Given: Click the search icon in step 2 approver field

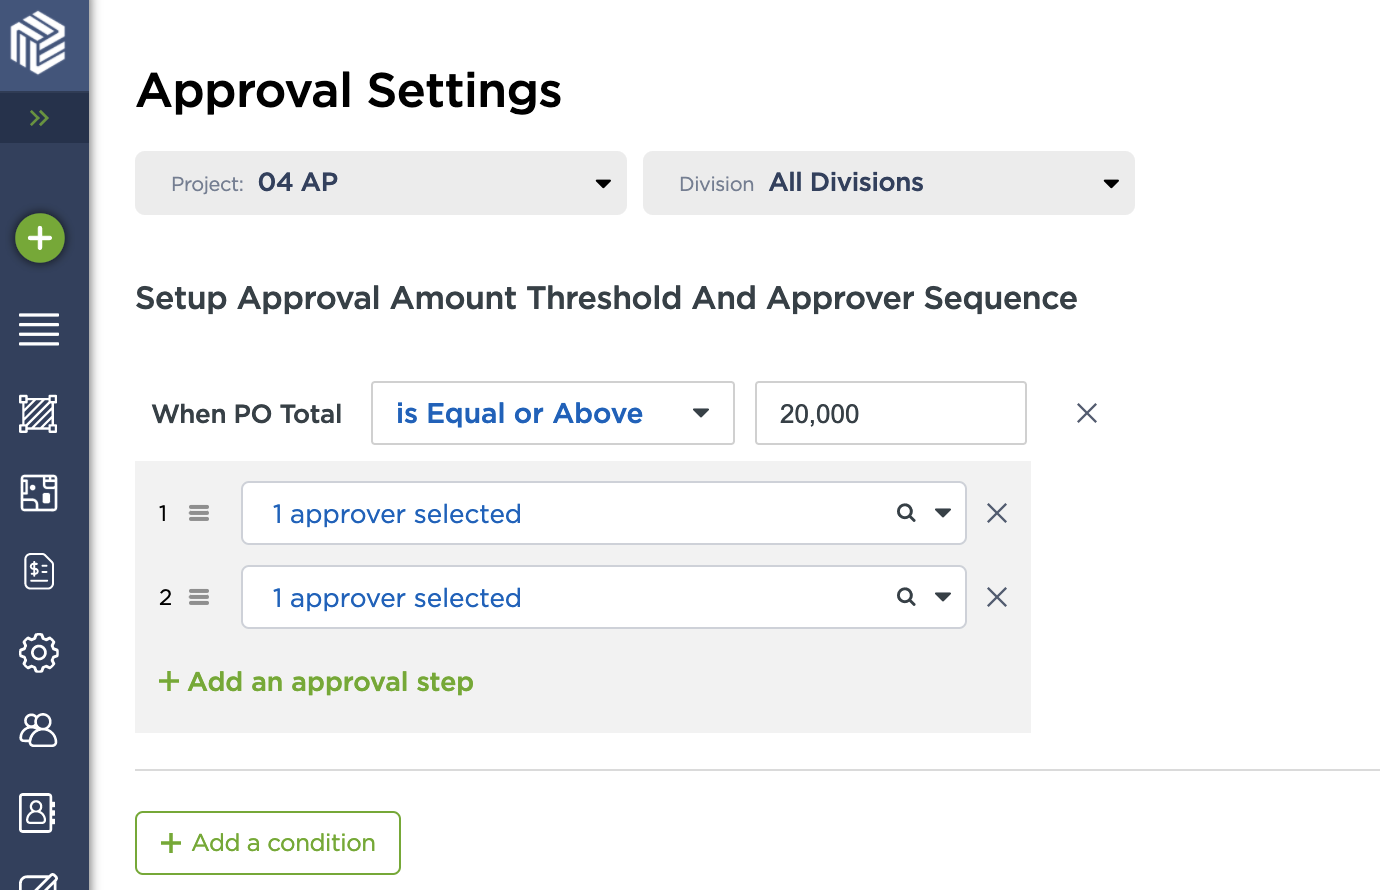Looking at the screenshot, I should (906, 597).
